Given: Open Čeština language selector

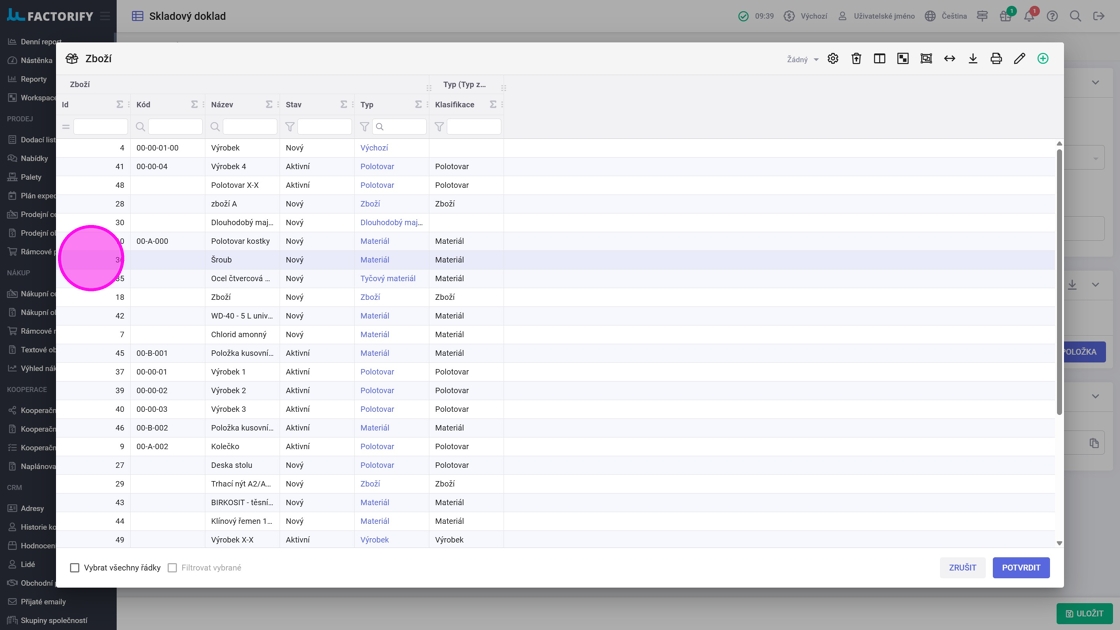Looking at the screenshot, I should point(946,16).
